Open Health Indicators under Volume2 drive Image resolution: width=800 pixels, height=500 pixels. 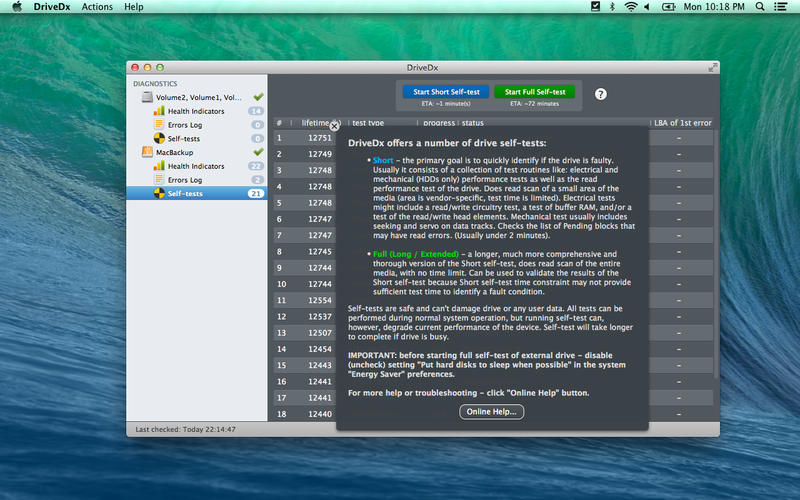[196, 111]
